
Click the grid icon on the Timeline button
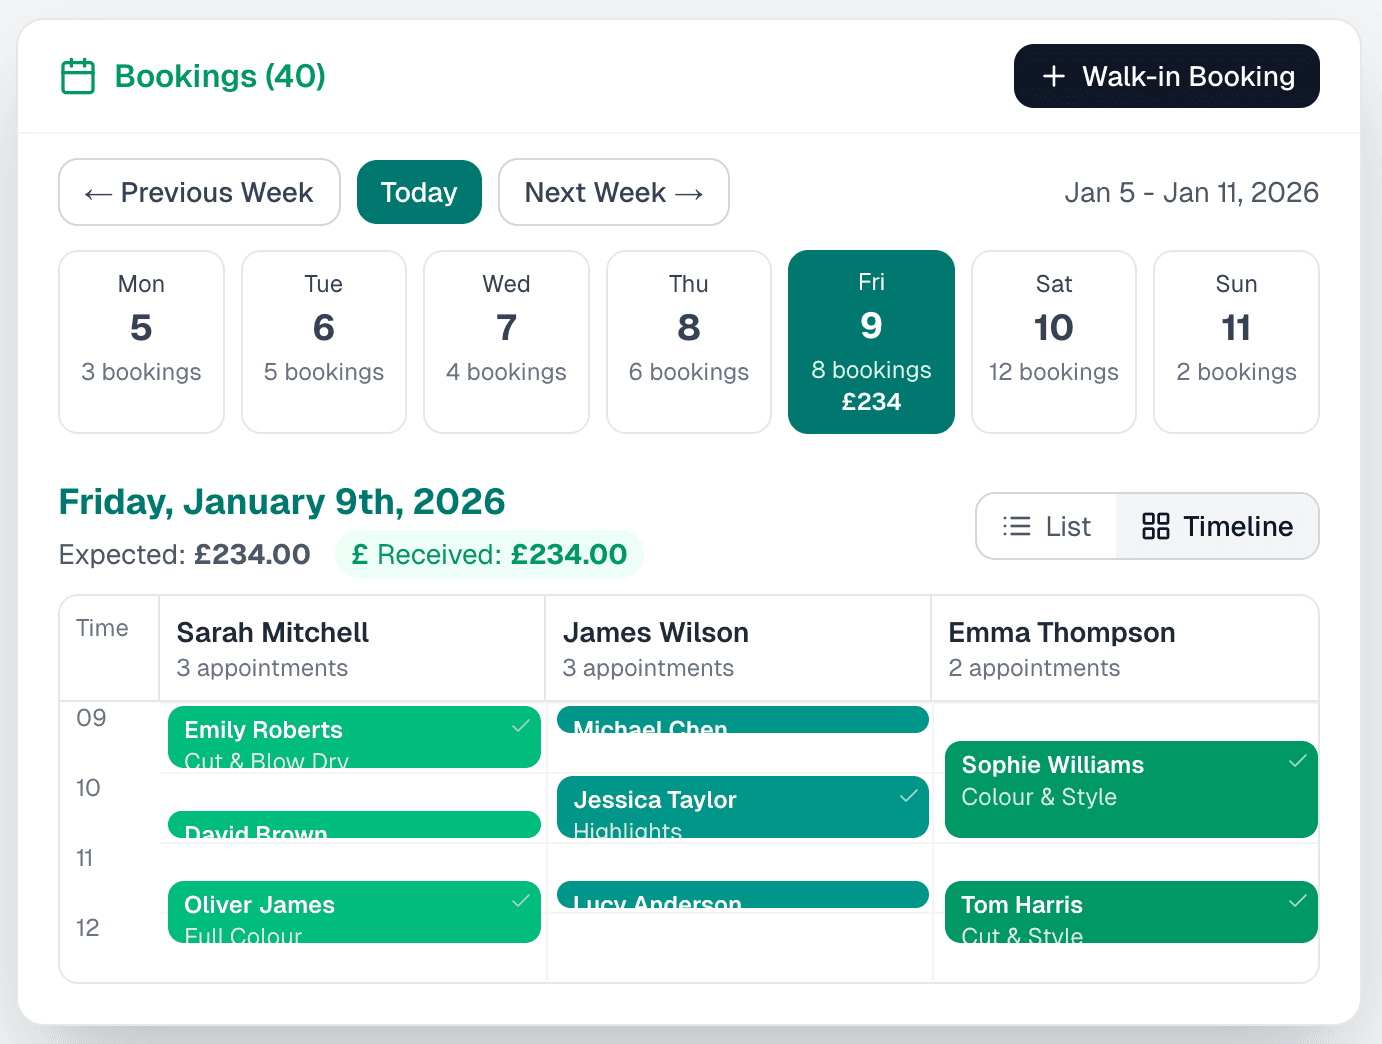[x=1157, y=525]
